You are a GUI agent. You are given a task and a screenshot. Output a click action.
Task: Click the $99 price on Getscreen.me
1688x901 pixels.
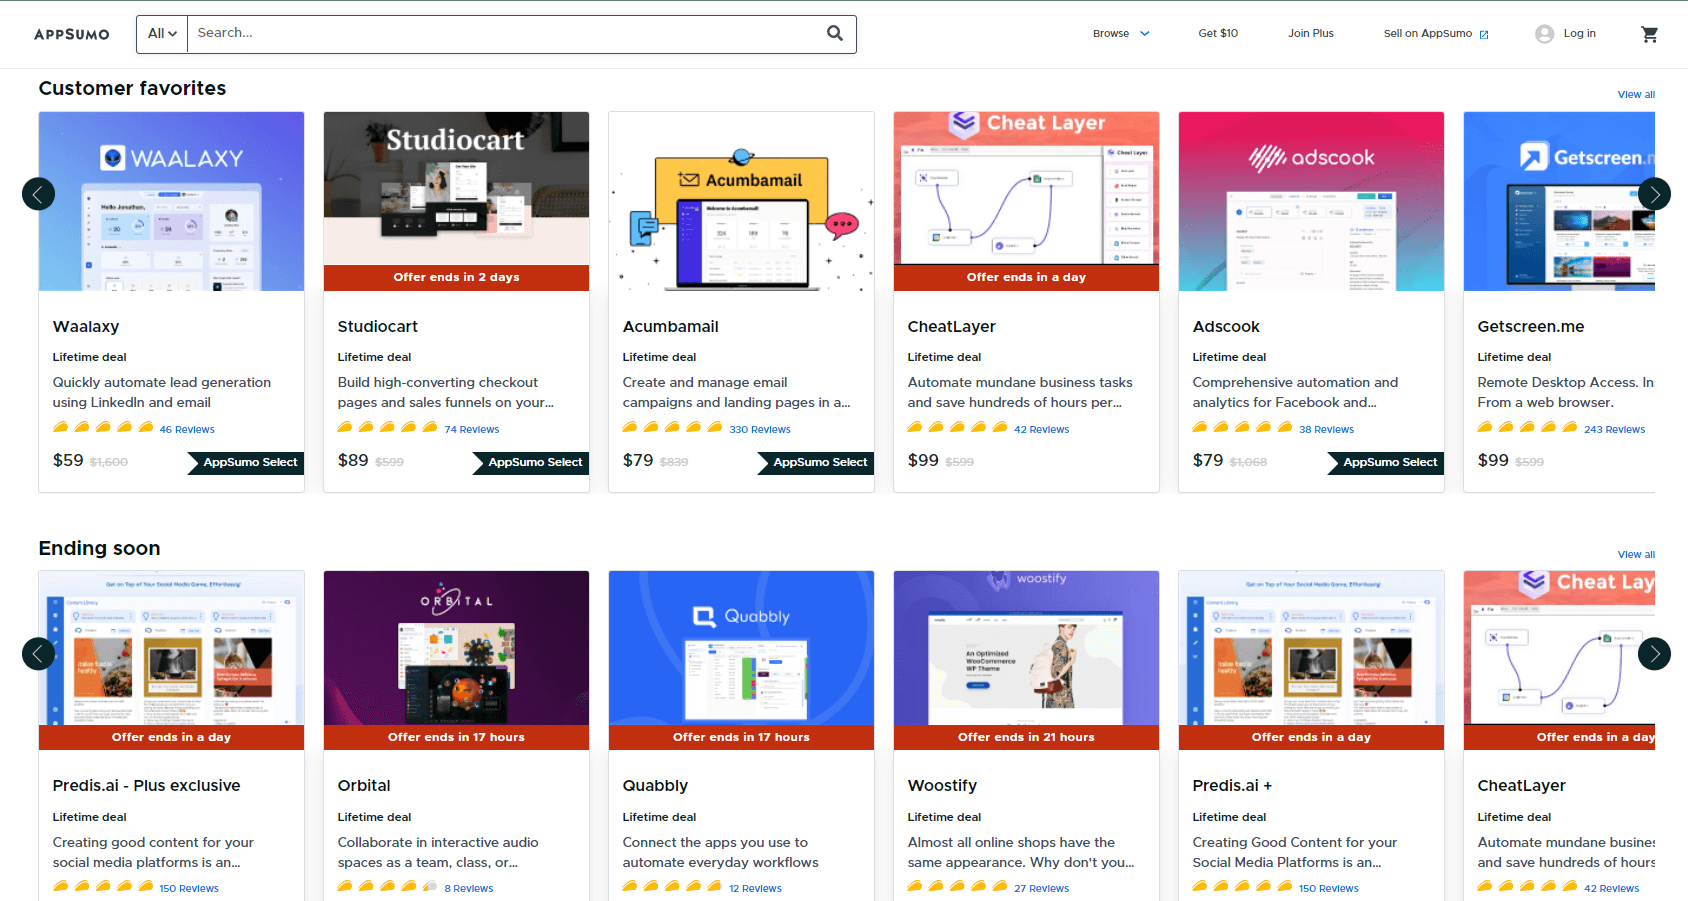tap(1493, 461)
